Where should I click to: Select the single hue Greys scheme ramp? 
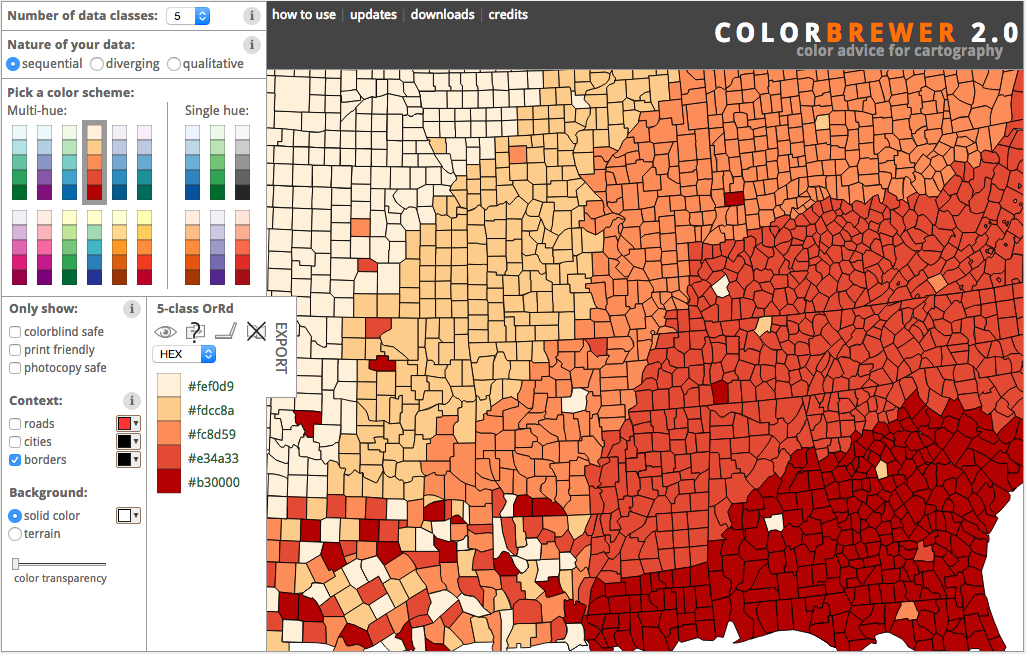[242, 162]
